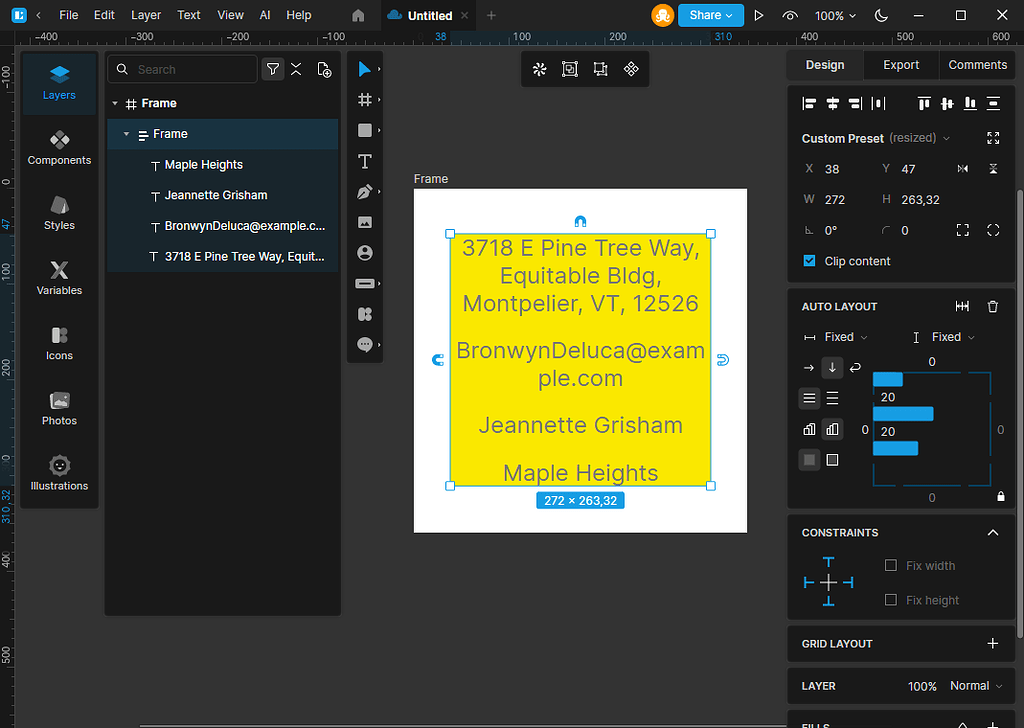Image resolution: width=1024 pixels, height=728 pixels.
Task: Select the Rectangle tool
Action: 365,130
